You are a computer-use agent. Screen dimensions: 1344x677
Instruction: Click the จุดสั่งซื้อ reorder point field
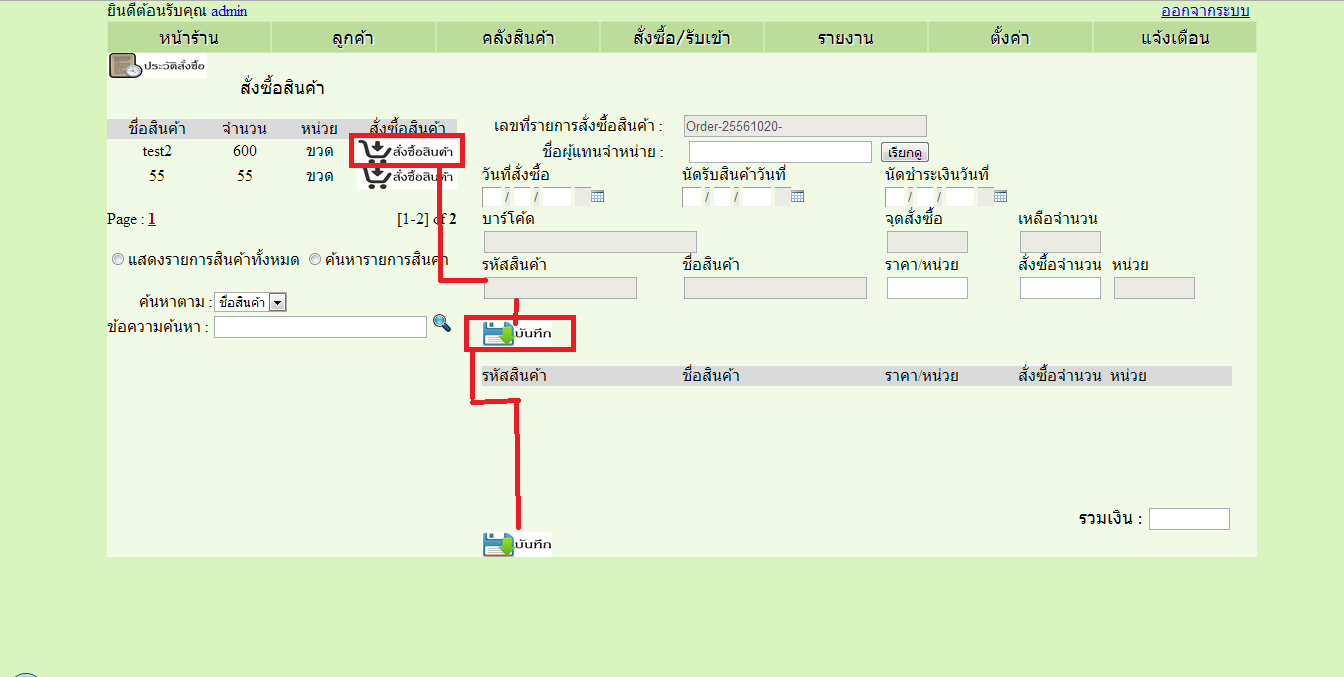pyautogui.click(x=927, y=242)
